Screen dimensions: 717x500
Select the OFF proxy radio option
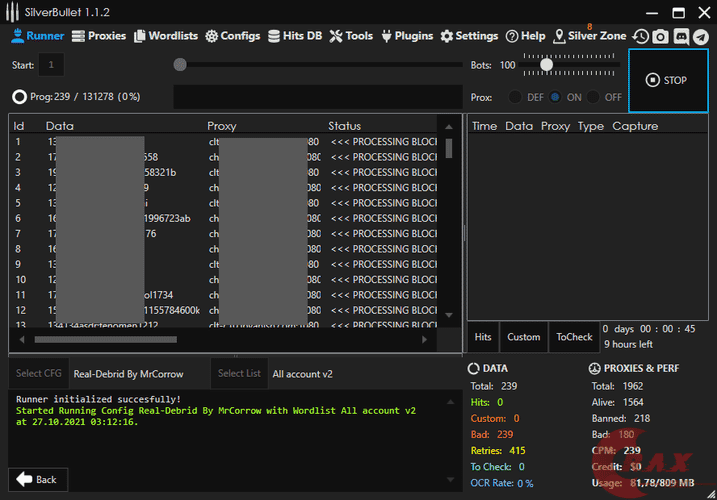(593, 97)
